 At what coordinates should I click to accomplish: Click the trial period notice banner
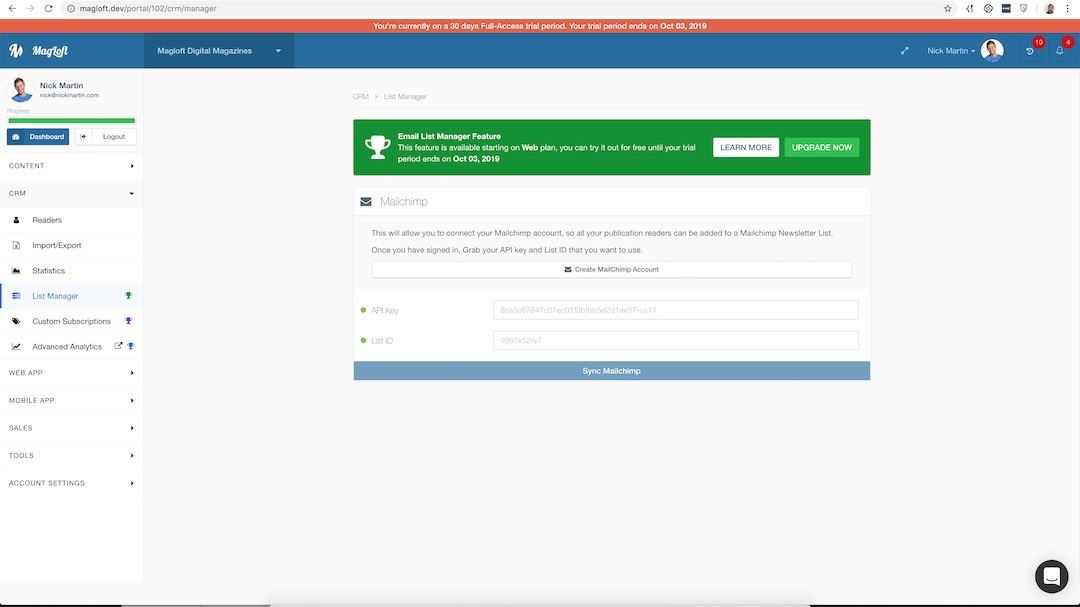coord(540,26)
